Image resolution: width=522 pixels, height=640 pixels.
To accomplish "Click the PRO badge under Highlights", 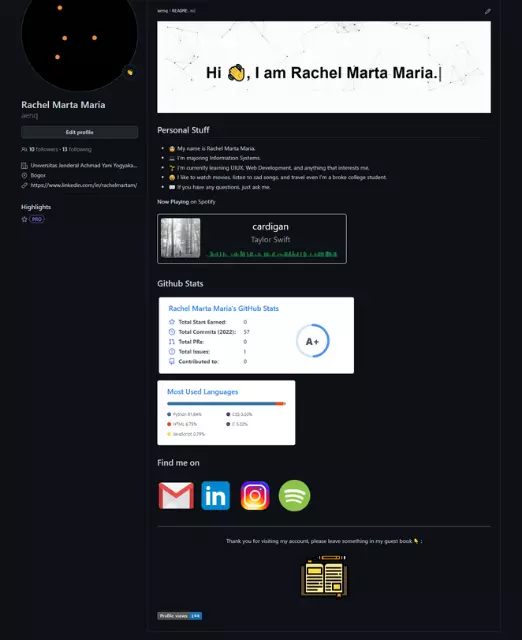I will 37,219.
